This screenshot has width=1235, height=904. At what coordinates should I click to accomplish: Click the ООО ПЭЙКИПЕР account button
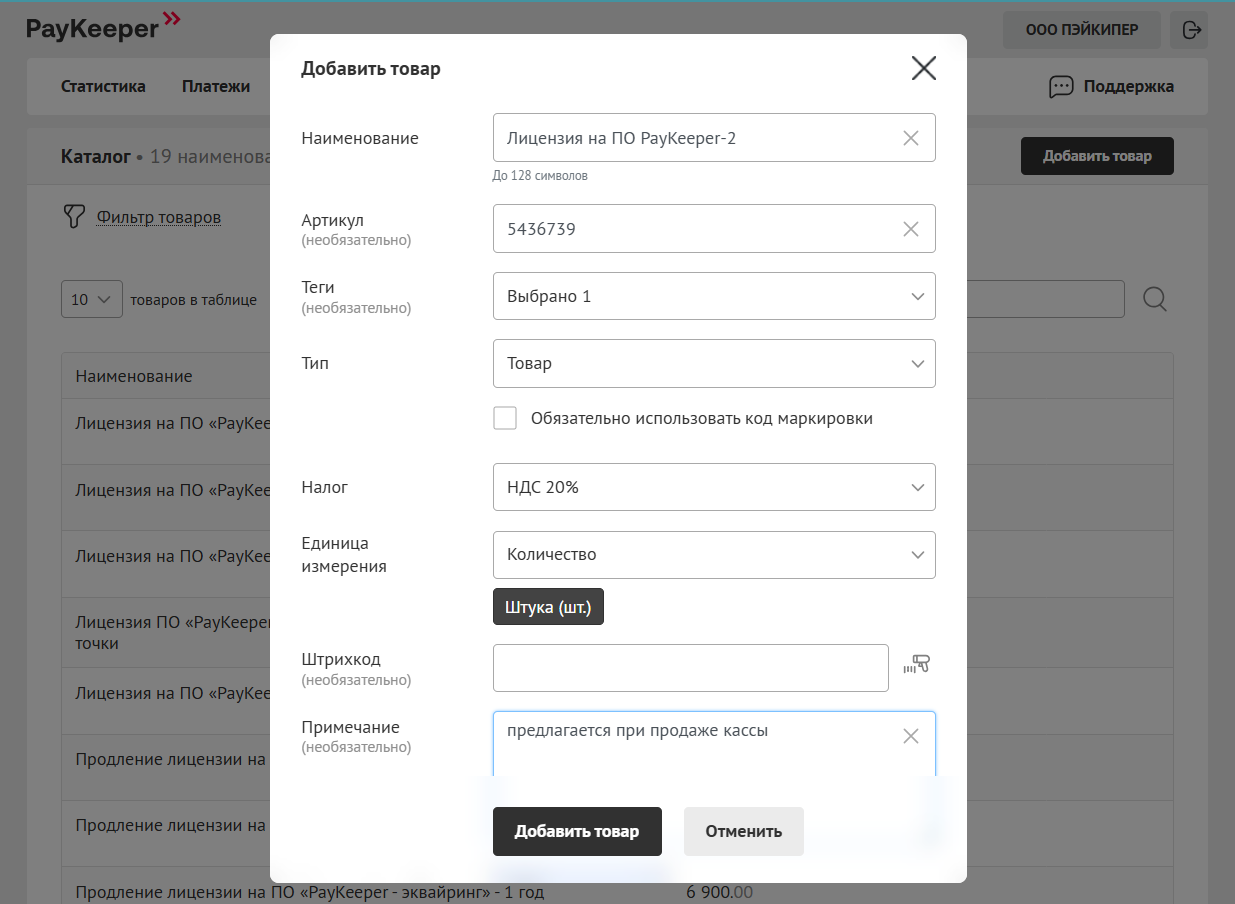(x=1082, y=30)
